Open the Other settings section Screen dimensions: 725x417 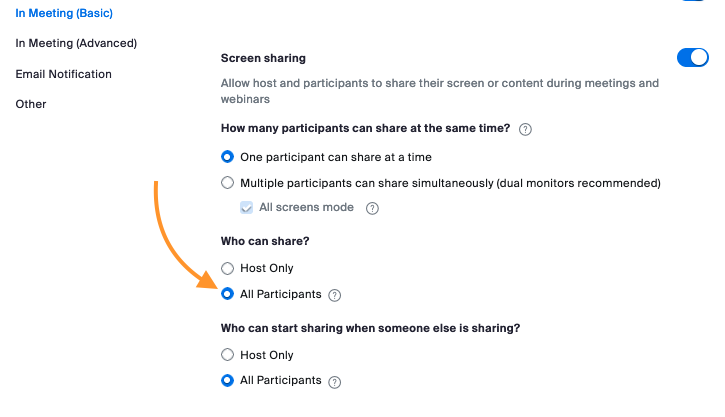(x=31, y=104)
